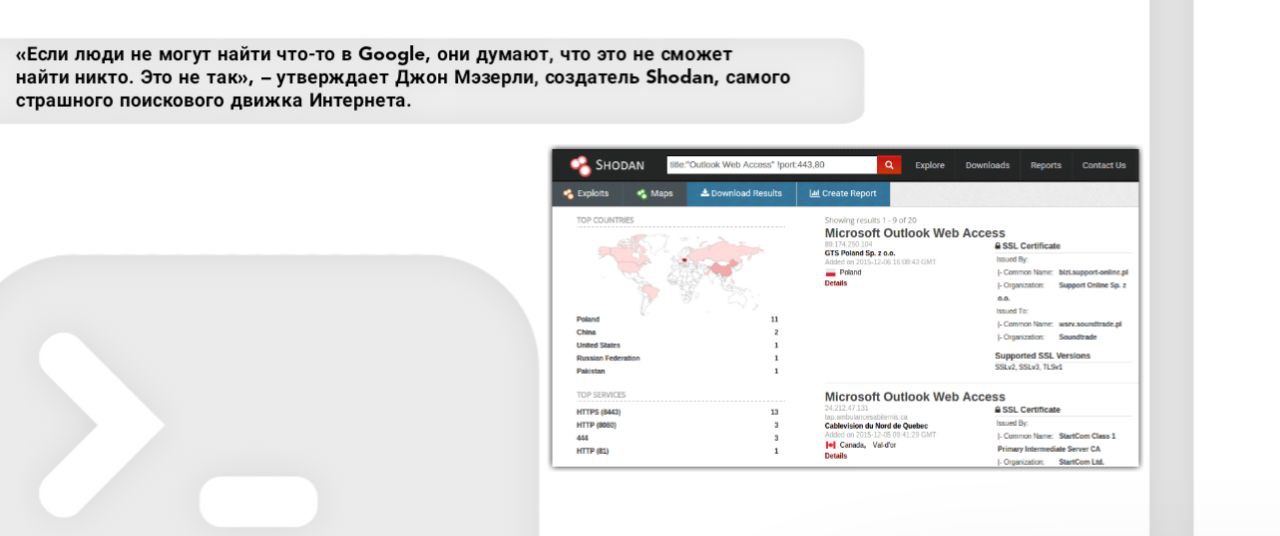Image resolution: width=1280 pixels, height=536 pixels.
Task: Click the red magnifier search button
Action: (x=887, y=165)
